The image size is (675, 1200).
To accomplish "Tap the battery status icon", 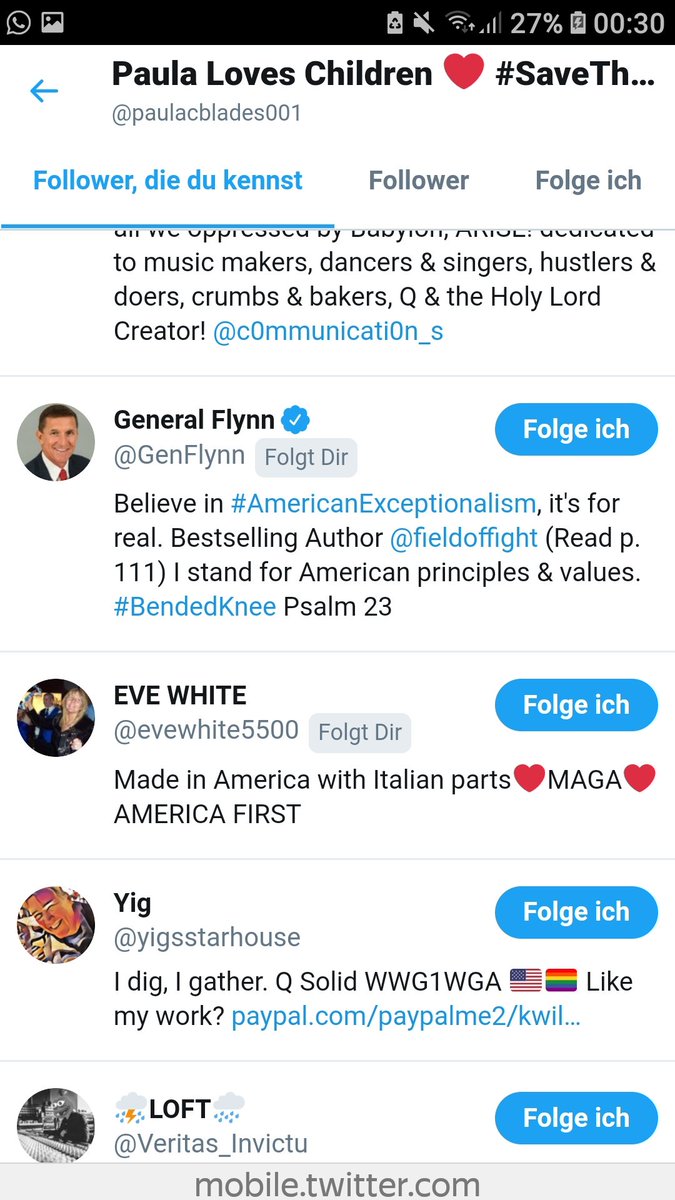I will pyautogui.click(x=578, y=22).
